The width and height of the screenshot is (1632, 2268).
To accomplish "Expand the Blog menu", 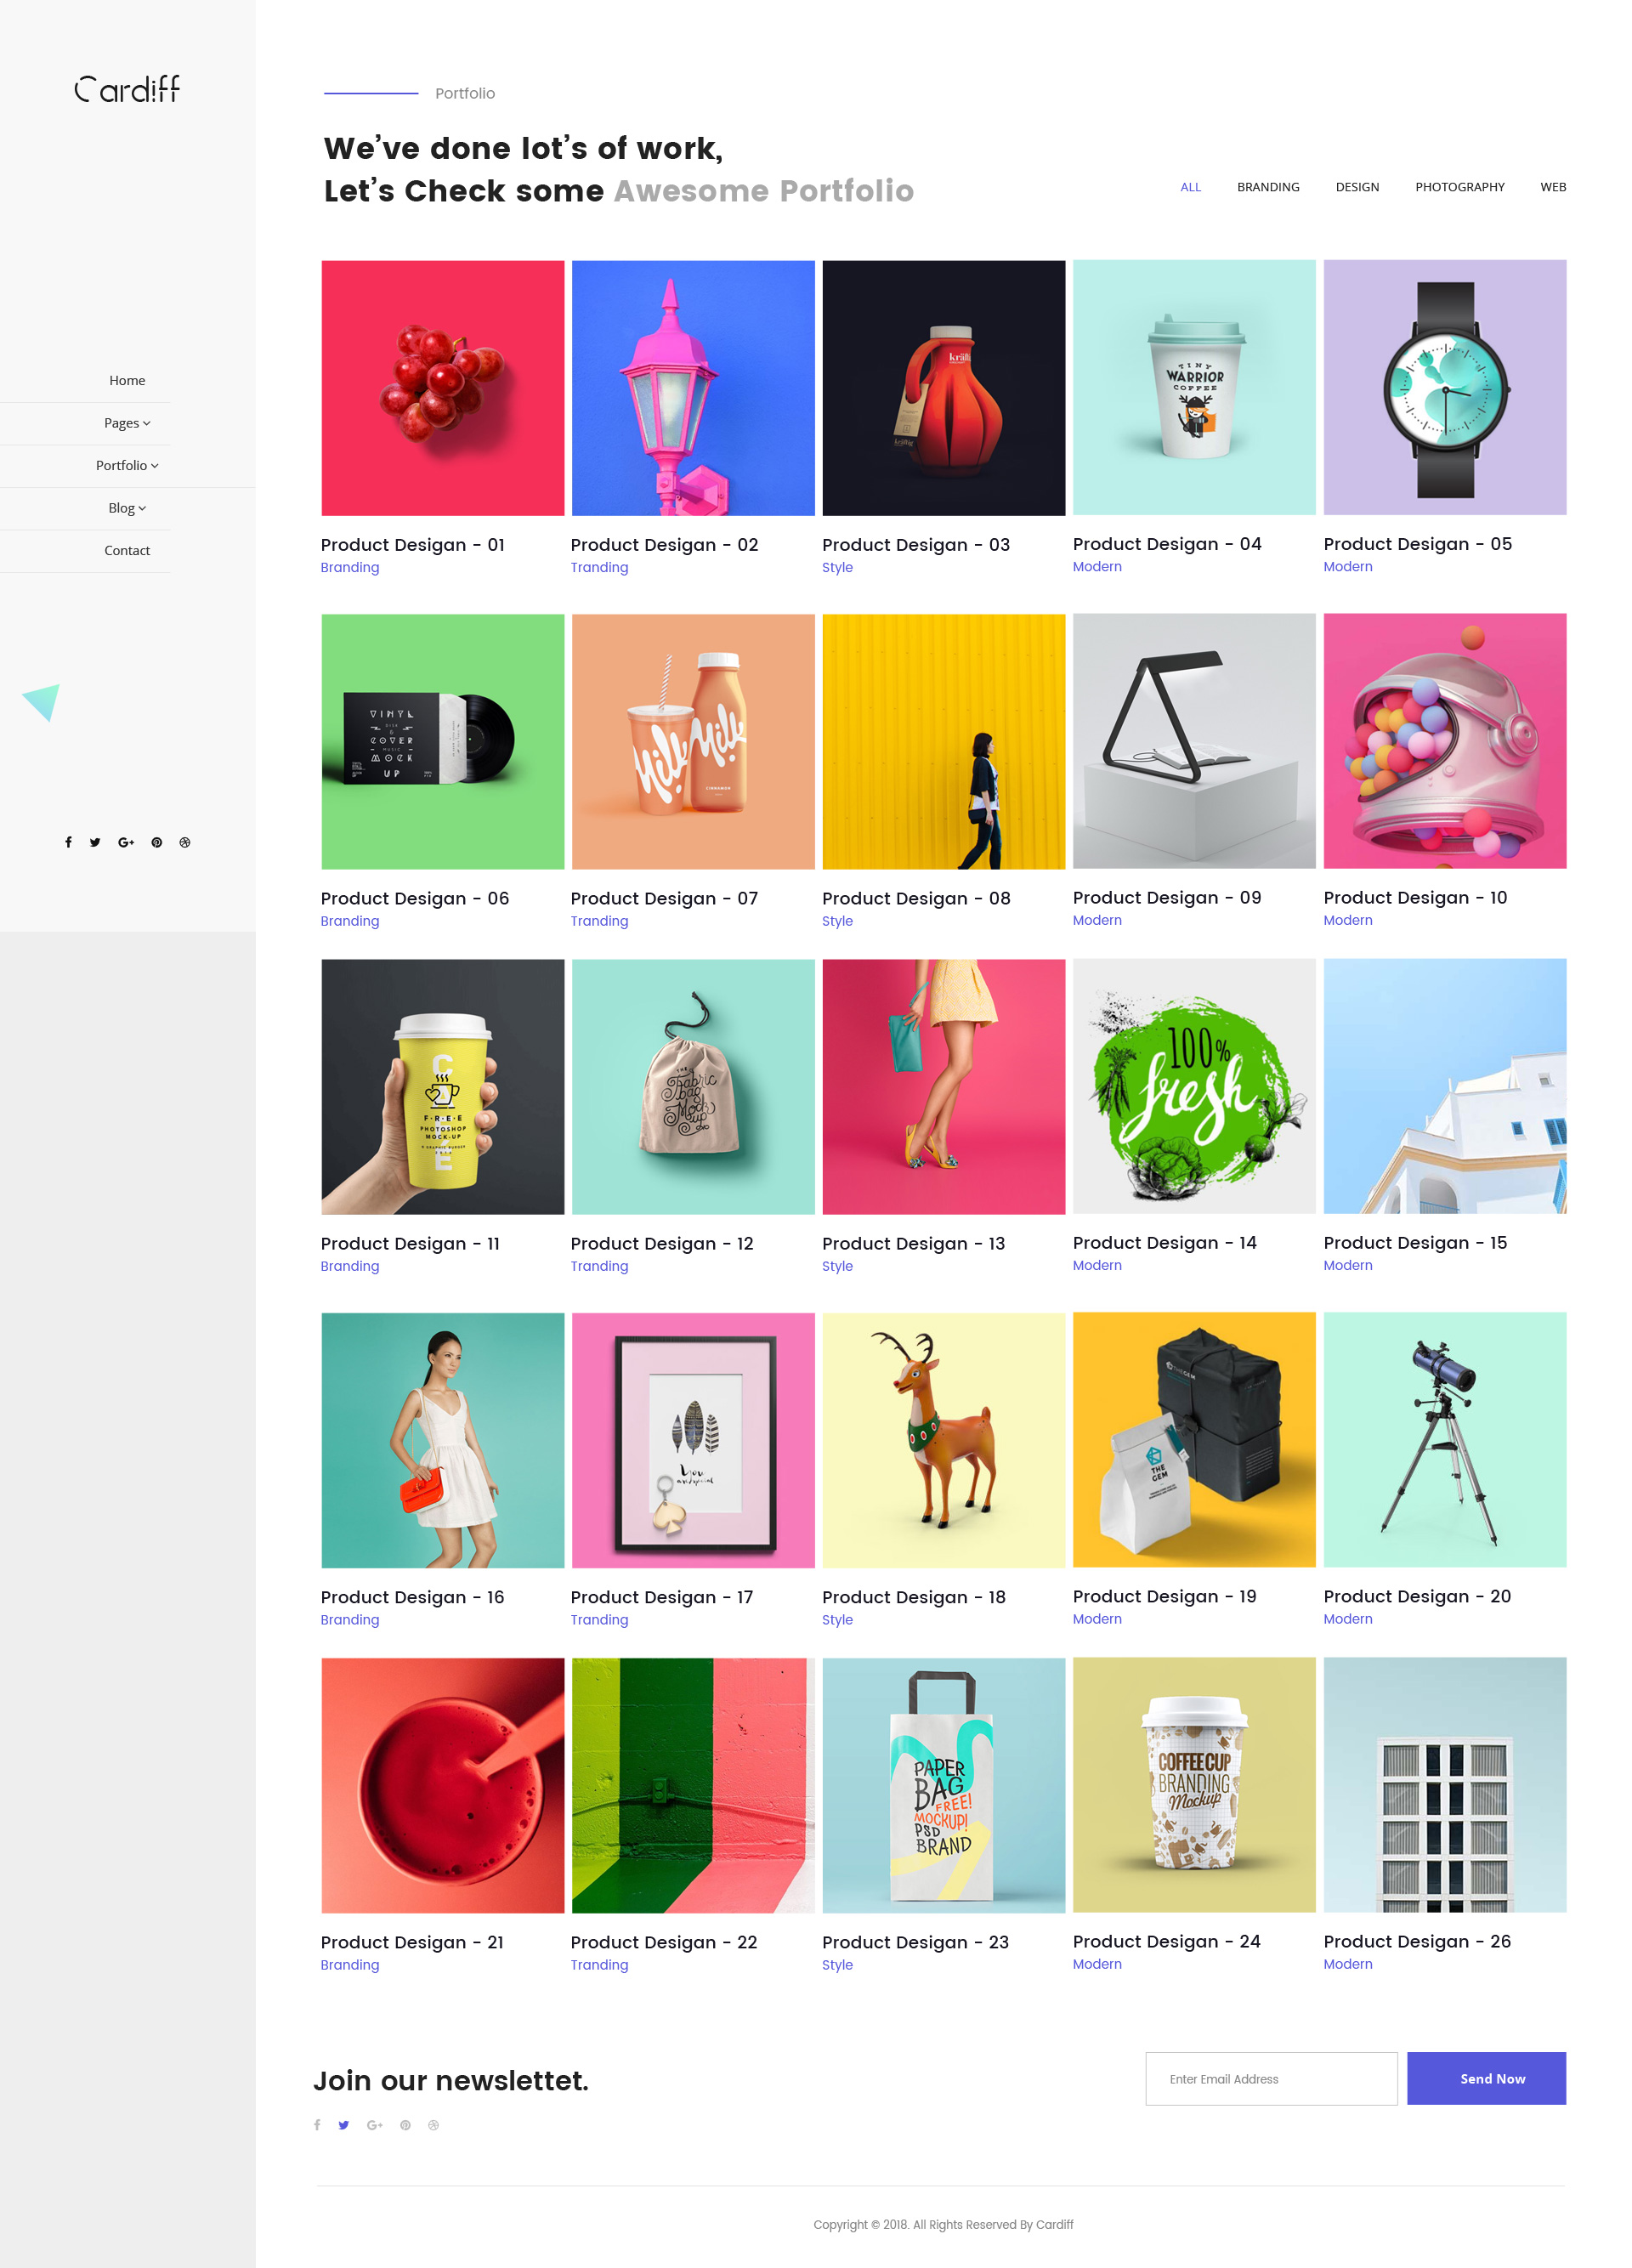I will point(127,508).
